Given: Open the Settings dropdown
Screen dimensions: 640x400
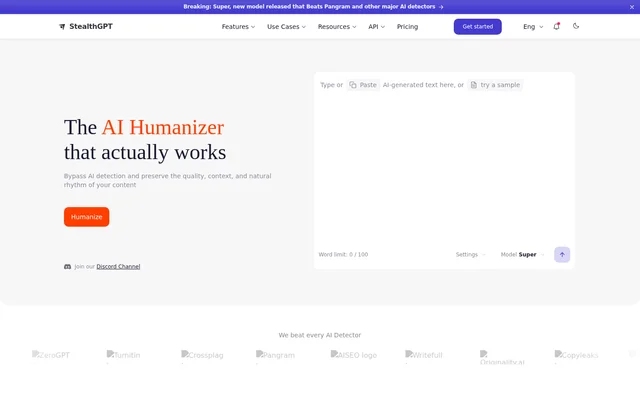Looking at the screenshot, I should (471, 254).
